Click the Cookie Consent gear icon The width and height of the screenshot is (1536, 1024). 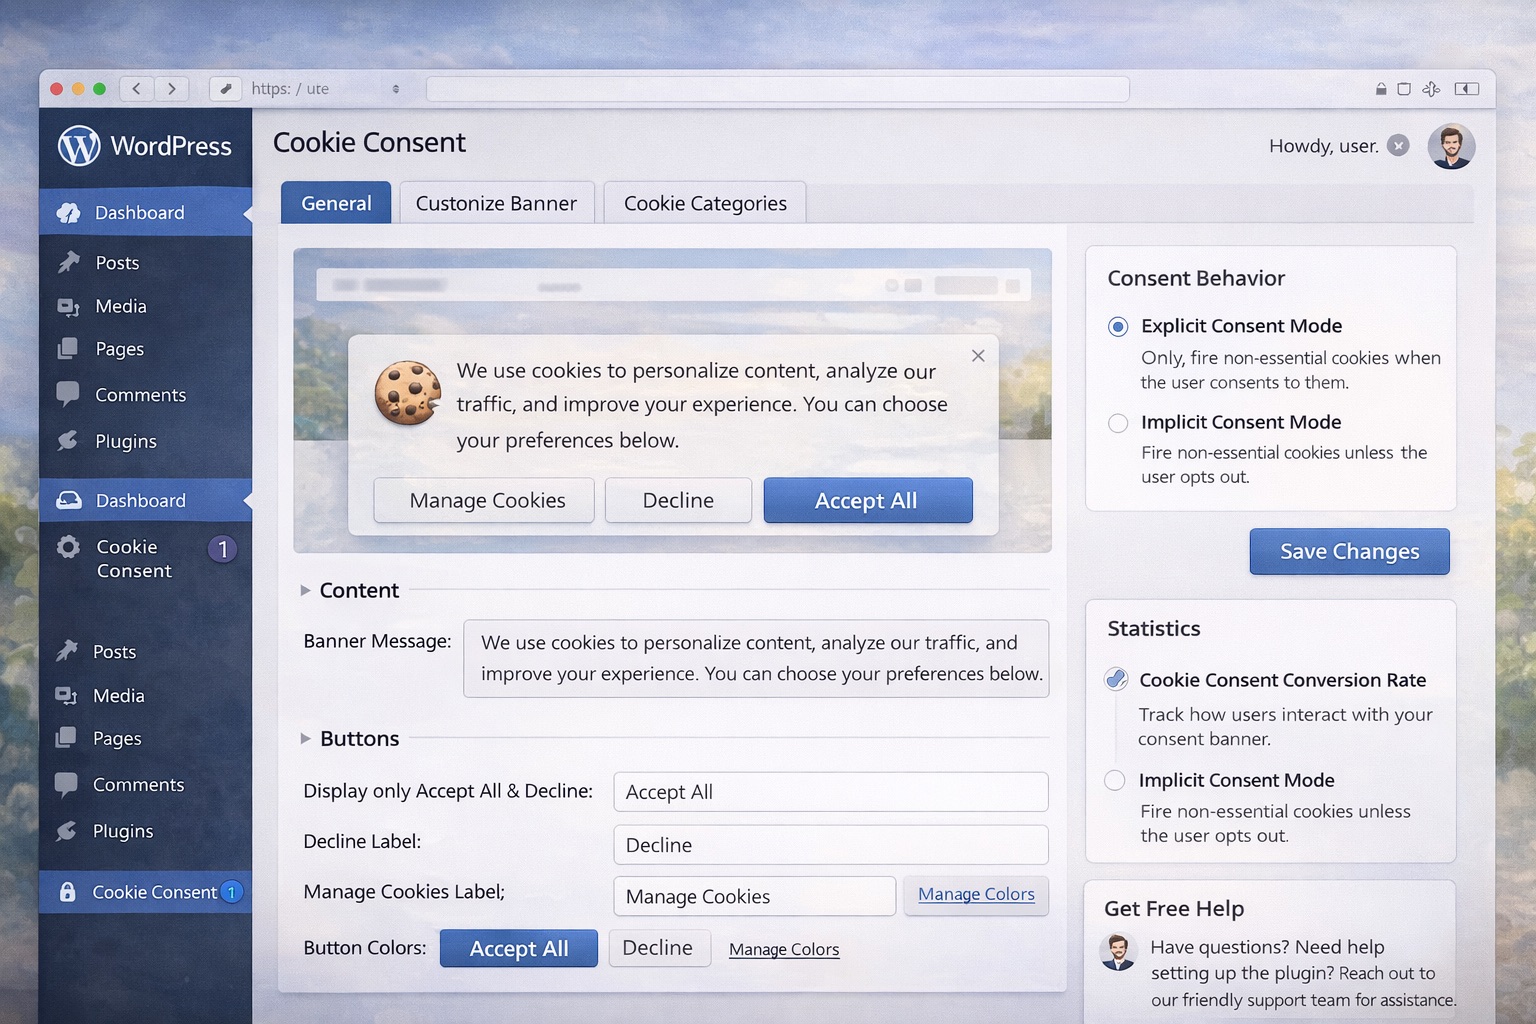click(66, 547)
